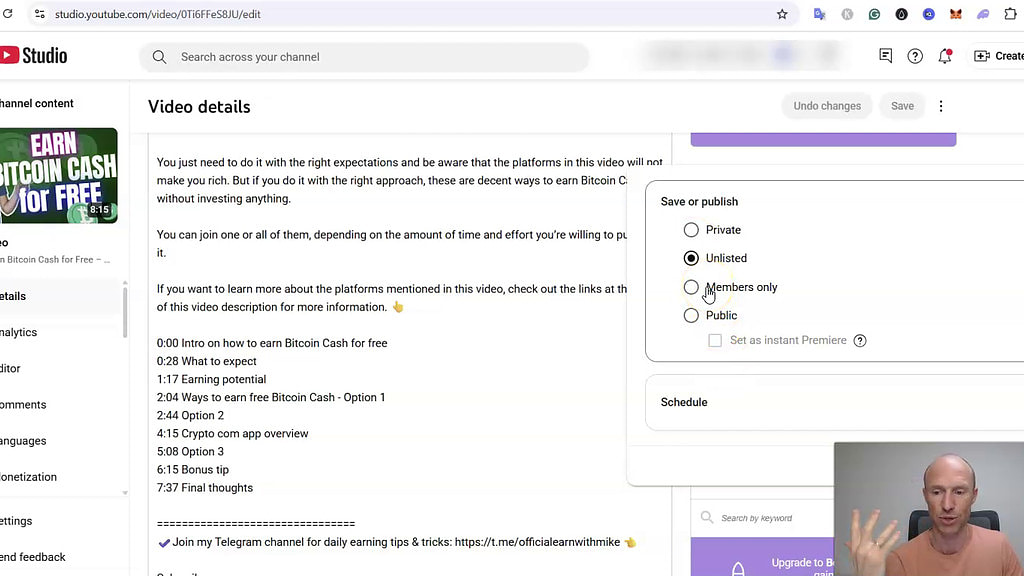Click the purple cloud extension icon
This screenshot has height=576, width=1024.
point(983,14)
